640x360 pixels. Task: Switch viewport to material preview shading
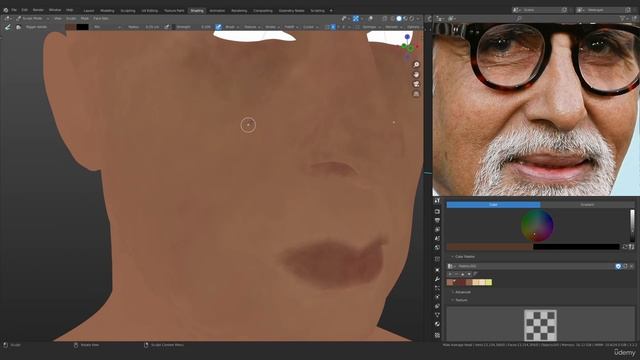(x=405, y=18)
